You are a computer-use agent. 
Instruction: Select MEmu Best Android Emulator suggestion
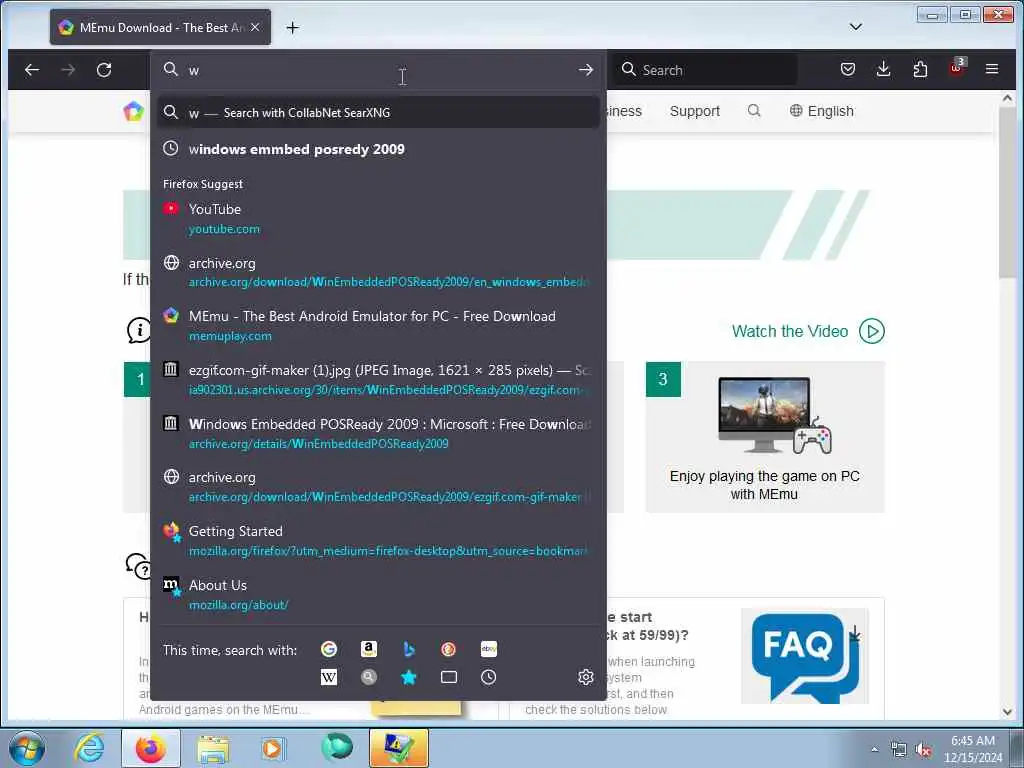[378, 325]
